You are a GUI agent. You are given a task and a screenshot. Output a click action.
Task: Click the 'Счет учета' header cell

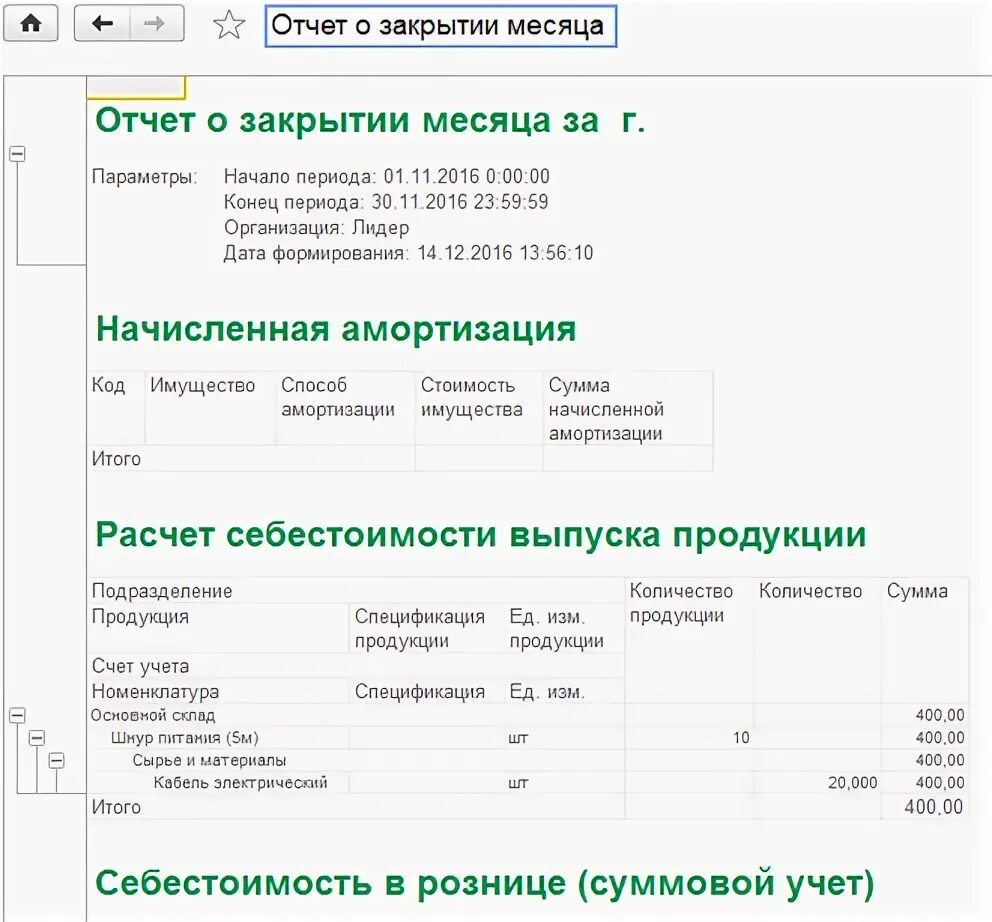click(356, 666)
